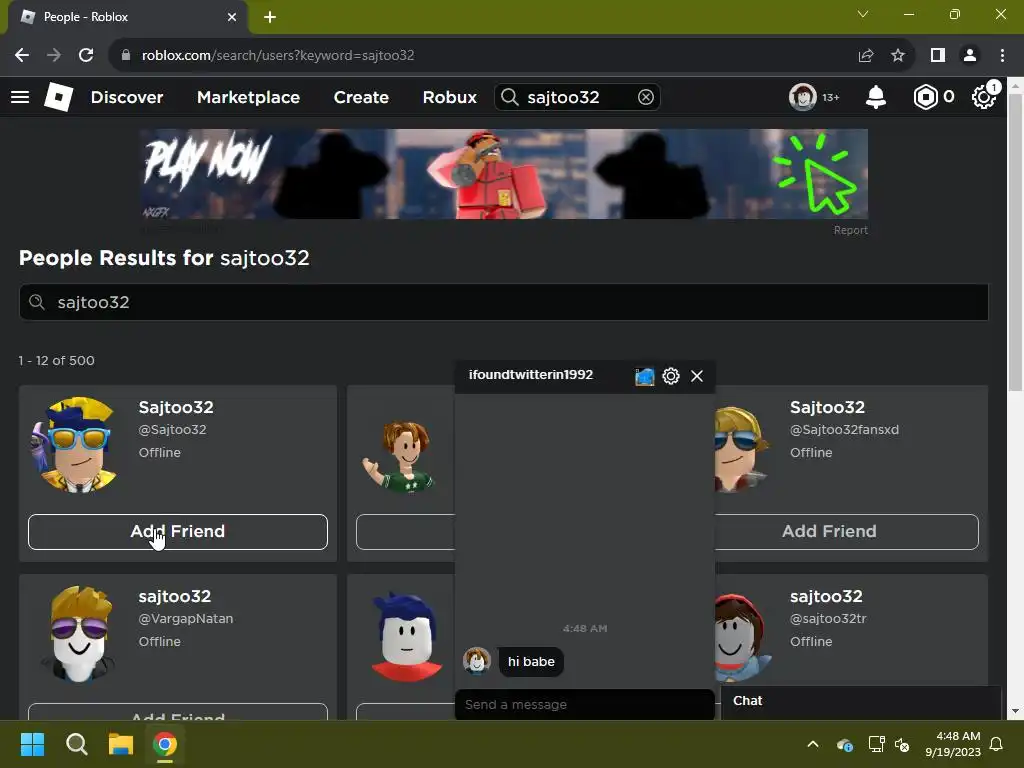Click the scrollbar down arrow
1024x768 pixels.
coord(1016,711)
